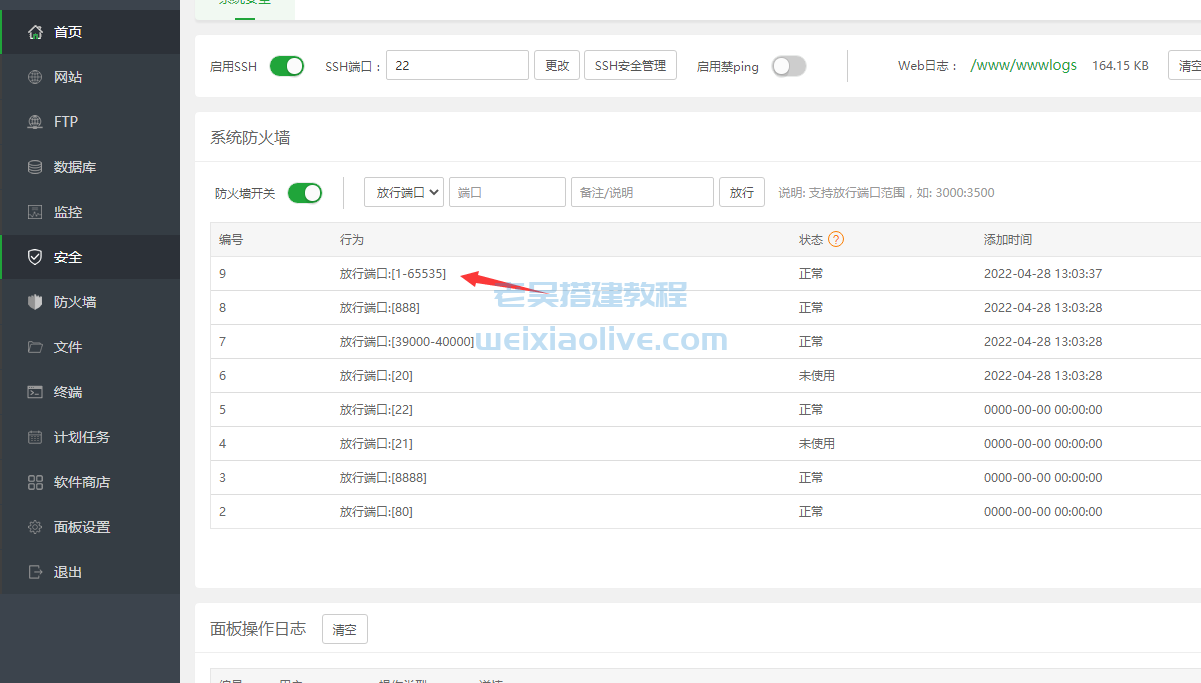Open the 放行端口 dropdown
The image size is (1201, 683).
tap(403, 191)
